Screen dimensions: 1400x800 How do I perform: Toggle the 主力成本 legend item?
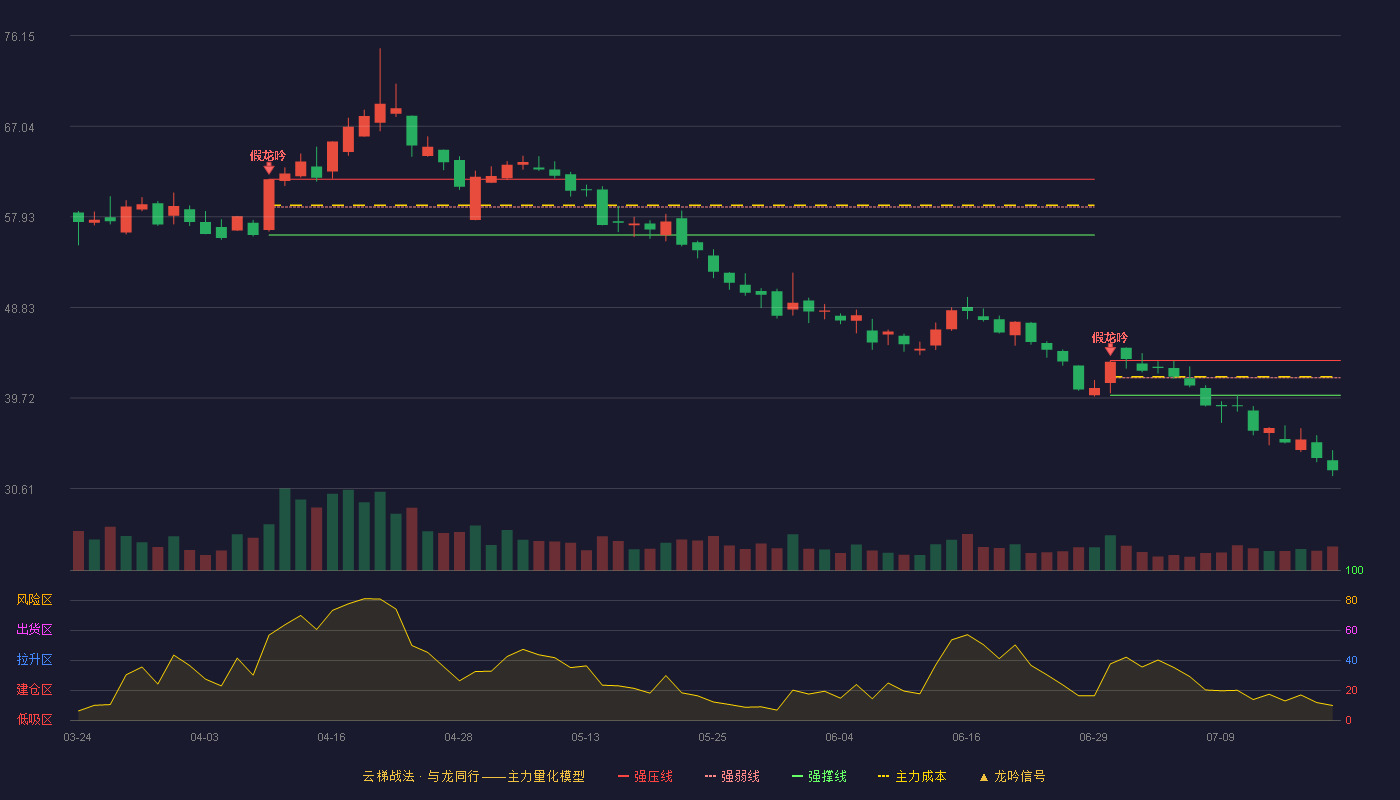click(912, 776)
